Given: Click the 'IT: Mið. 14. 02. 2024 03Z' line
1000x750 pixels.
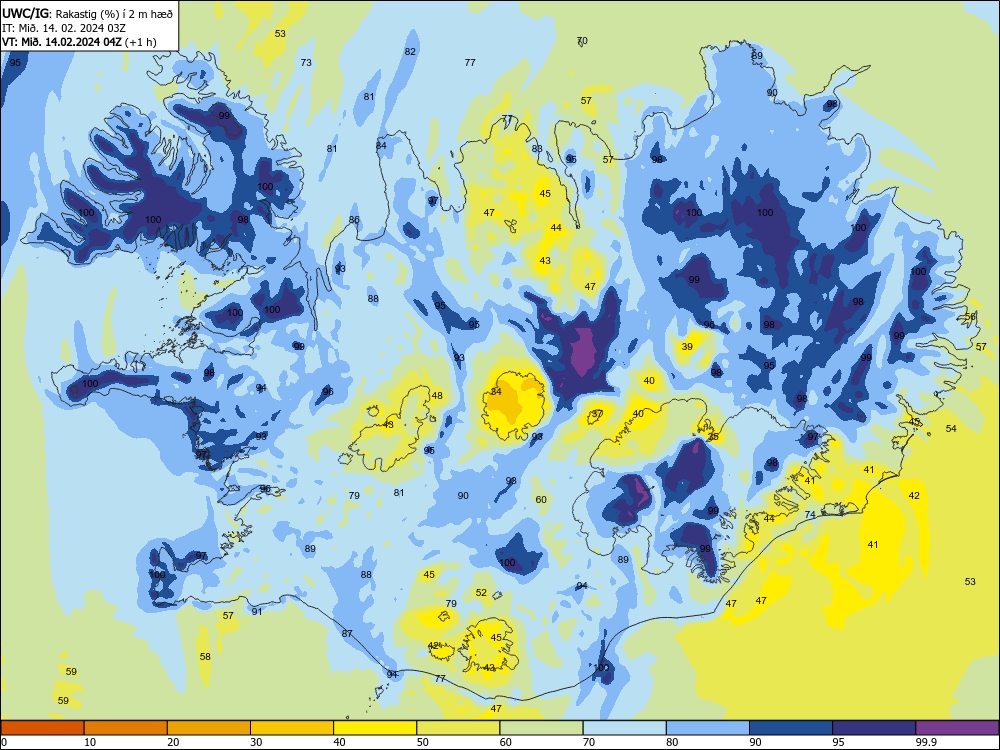Looking at the screenshot, I should (64, 28).
